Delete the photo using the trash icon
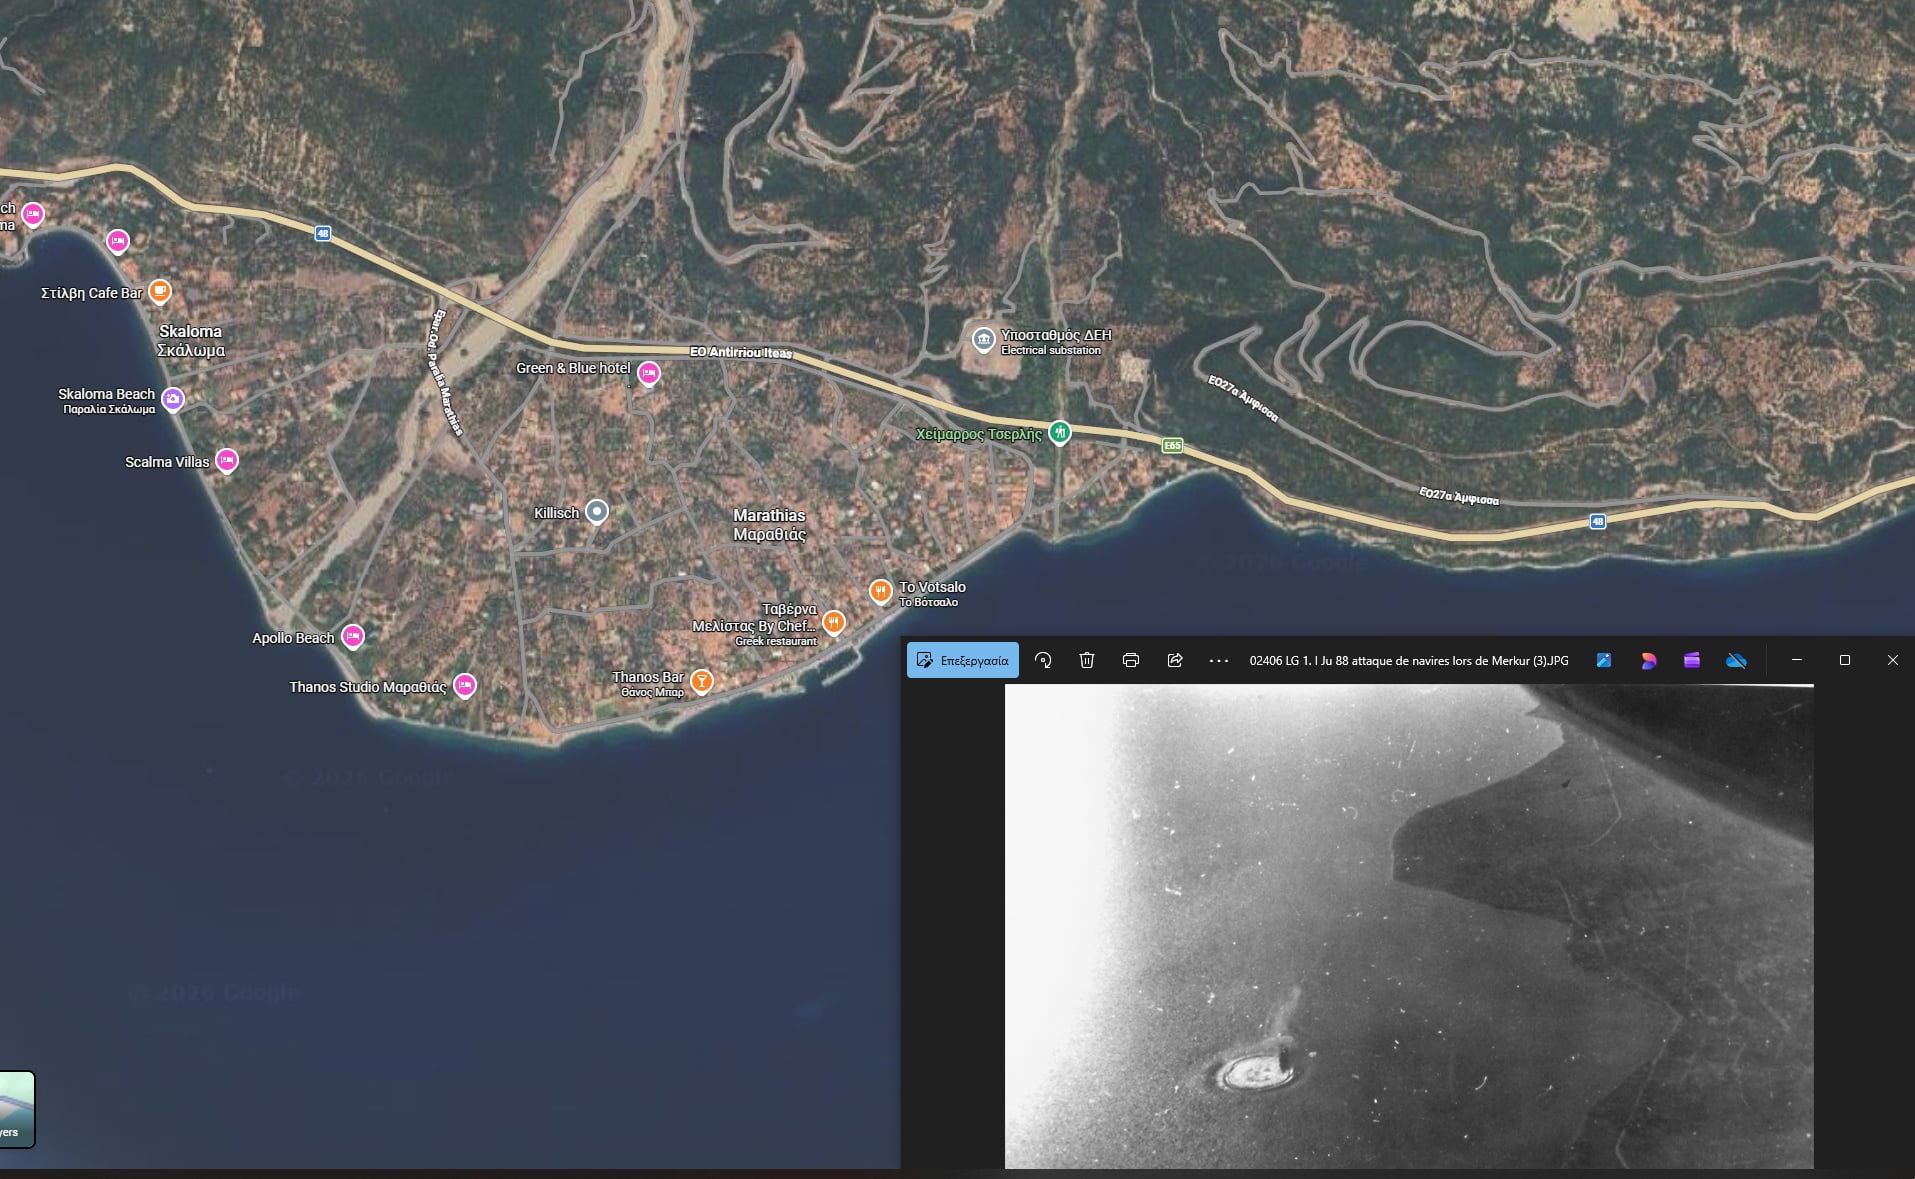 (1087, 660)
